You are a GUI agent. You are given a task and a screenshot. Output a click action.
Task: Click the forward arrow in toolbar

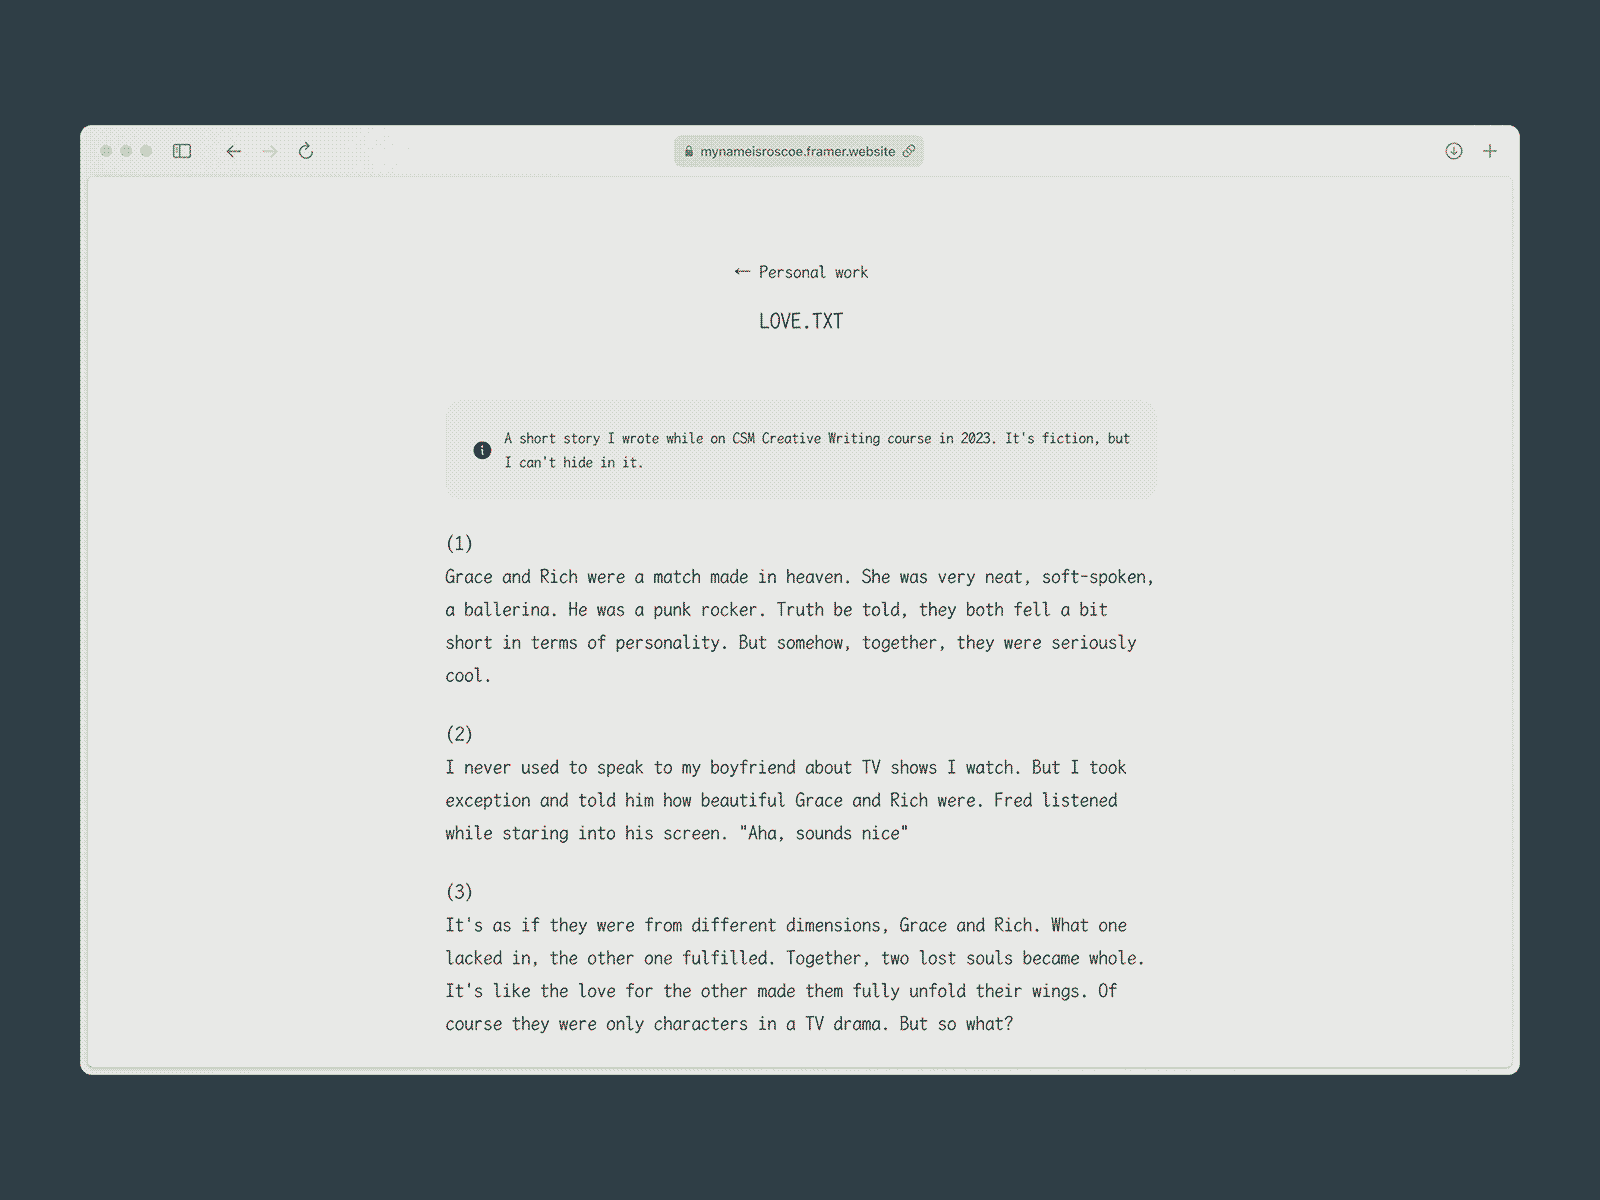[270, 151]
